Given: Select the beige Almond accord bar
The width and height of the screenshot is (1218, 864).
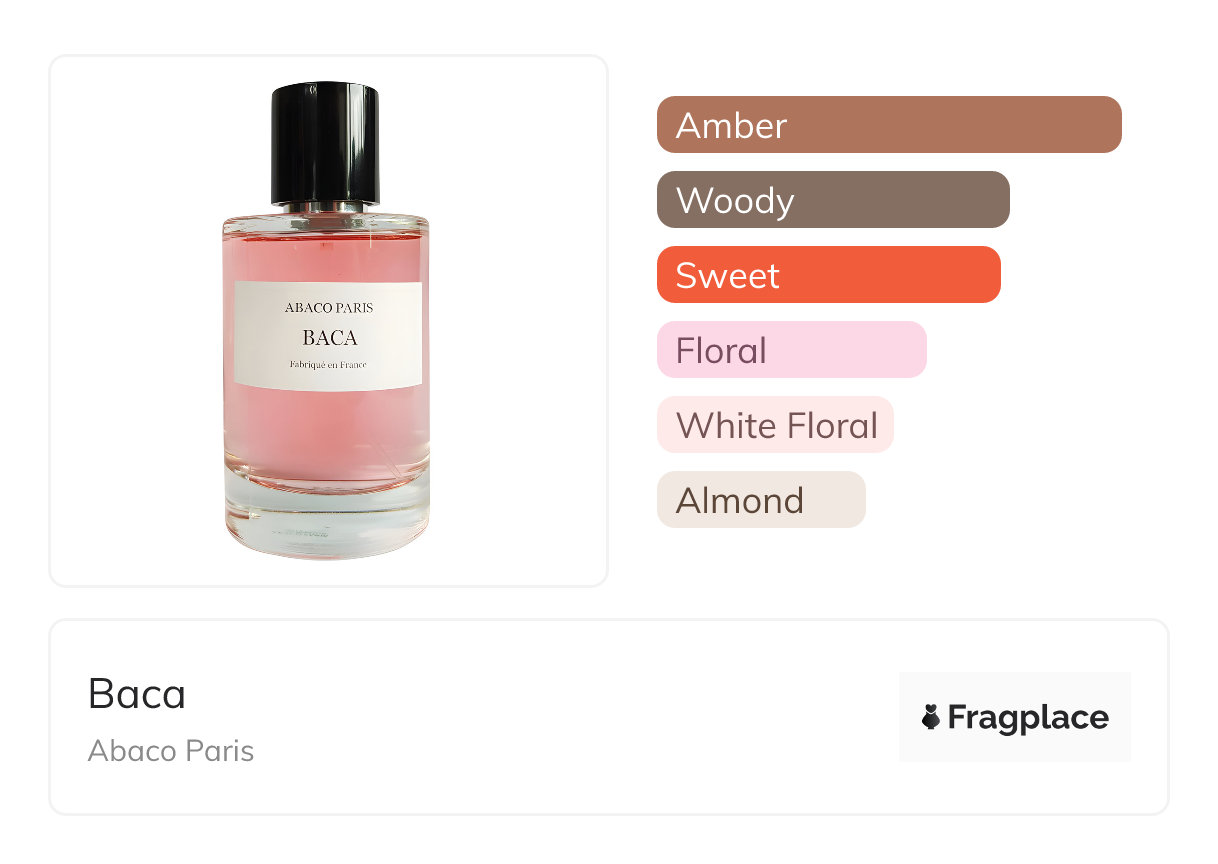Looking at the screenshot, I should coord(761,500).
